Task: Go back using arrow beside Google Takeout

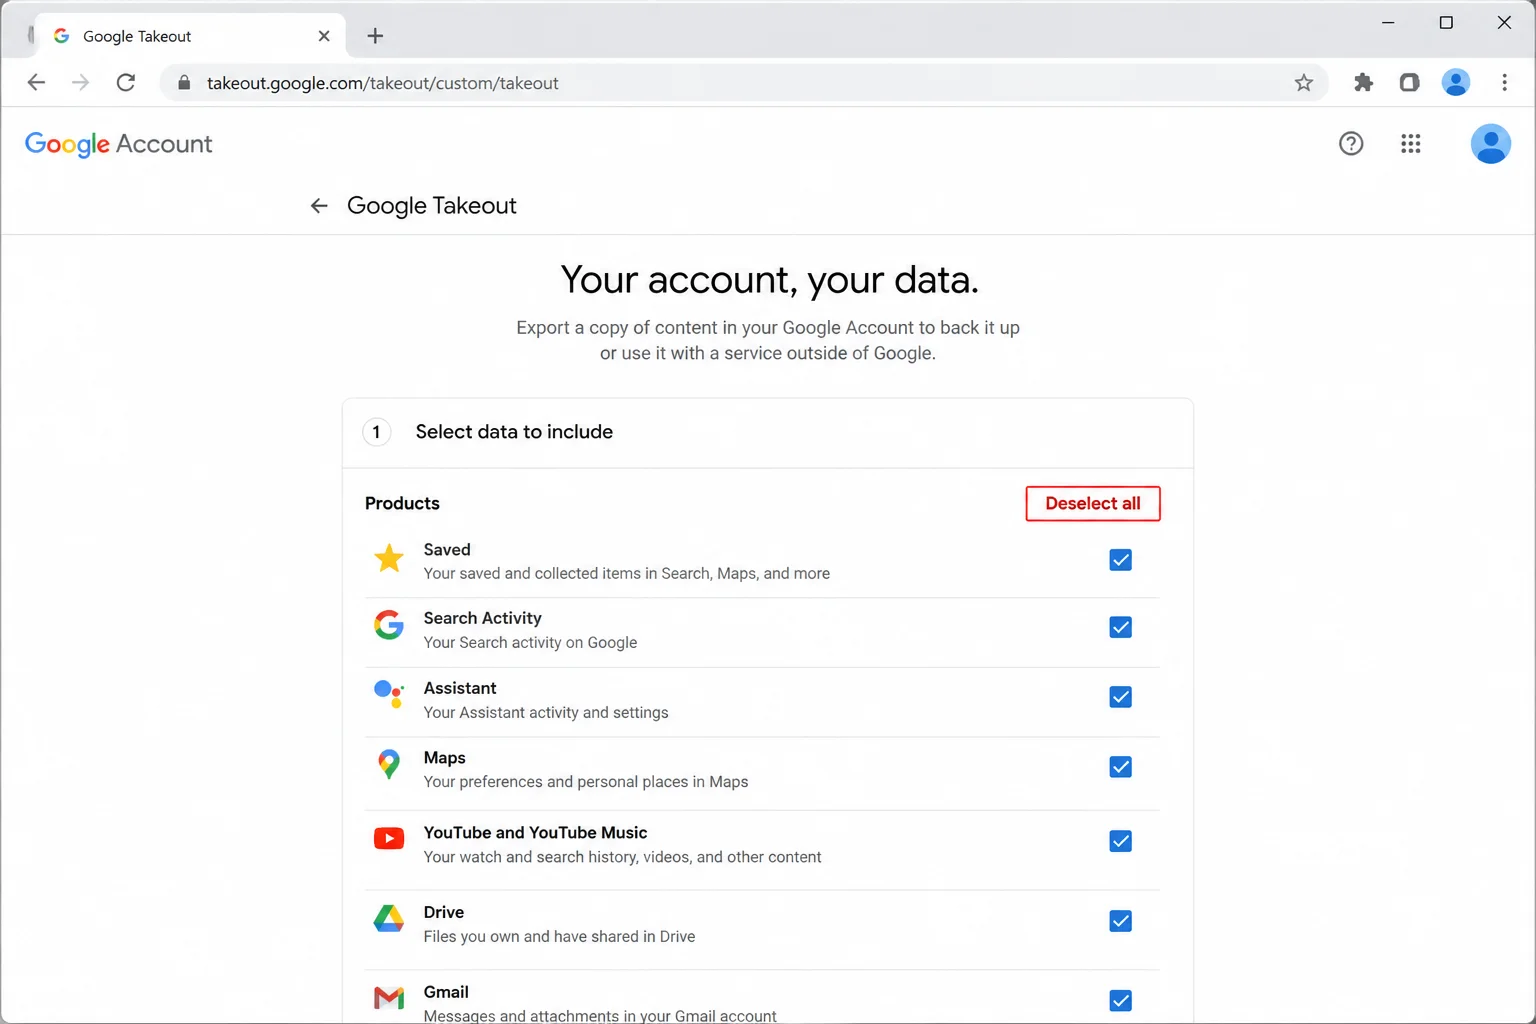Action: (x=319, y=206)
